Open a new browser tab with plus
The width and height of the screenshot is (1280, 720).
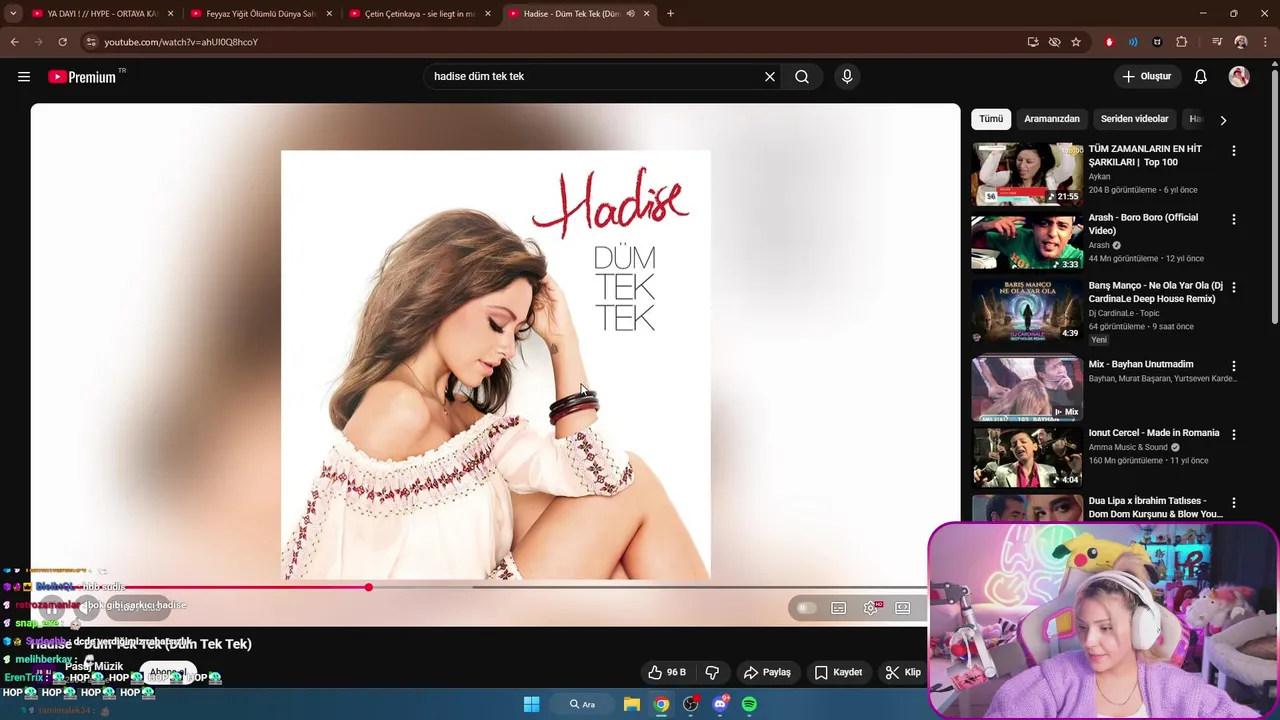click(670, 14)
